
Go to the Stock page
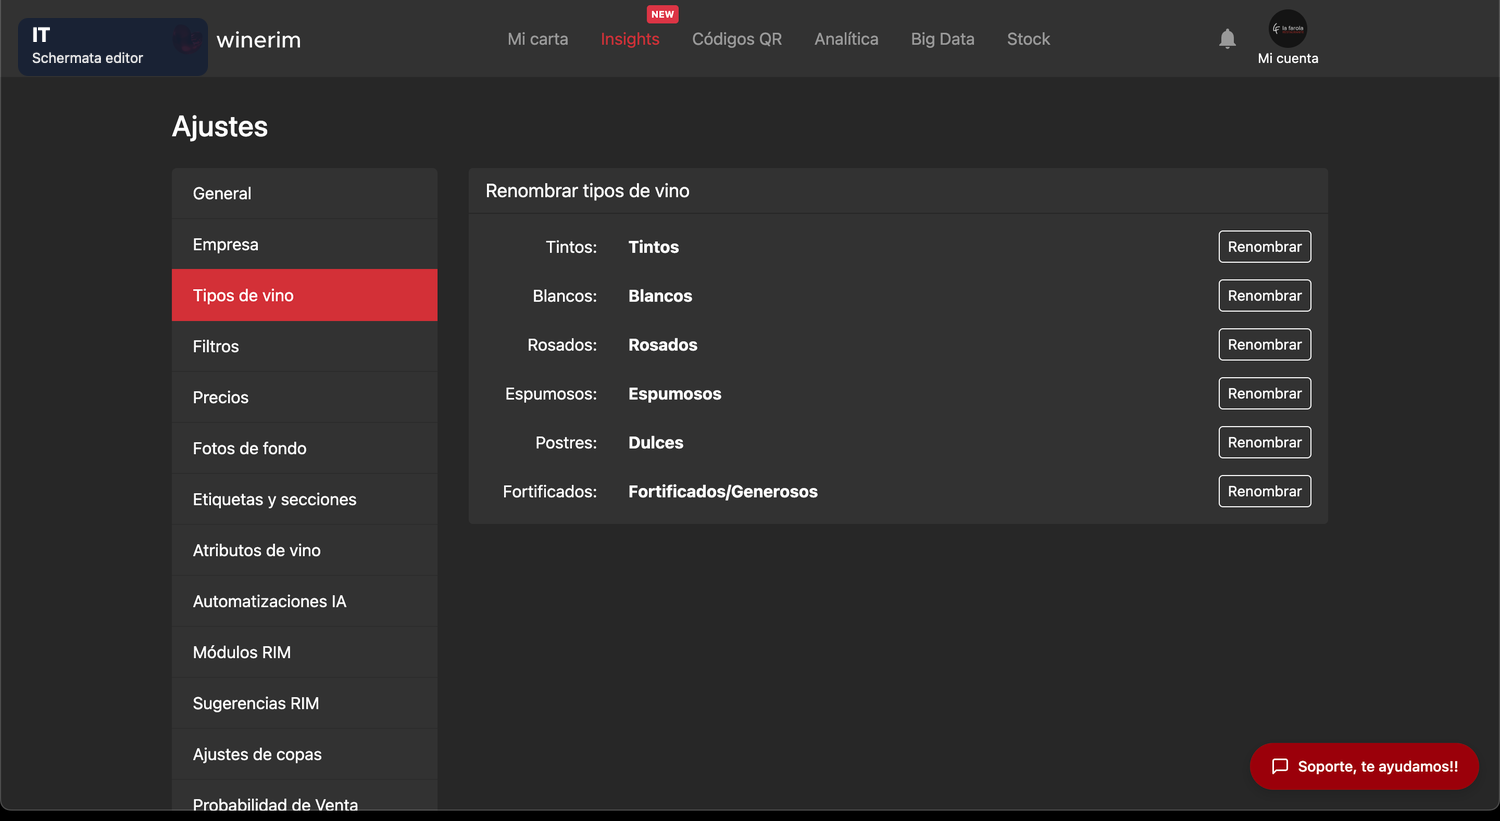[x=1028, y=39]
